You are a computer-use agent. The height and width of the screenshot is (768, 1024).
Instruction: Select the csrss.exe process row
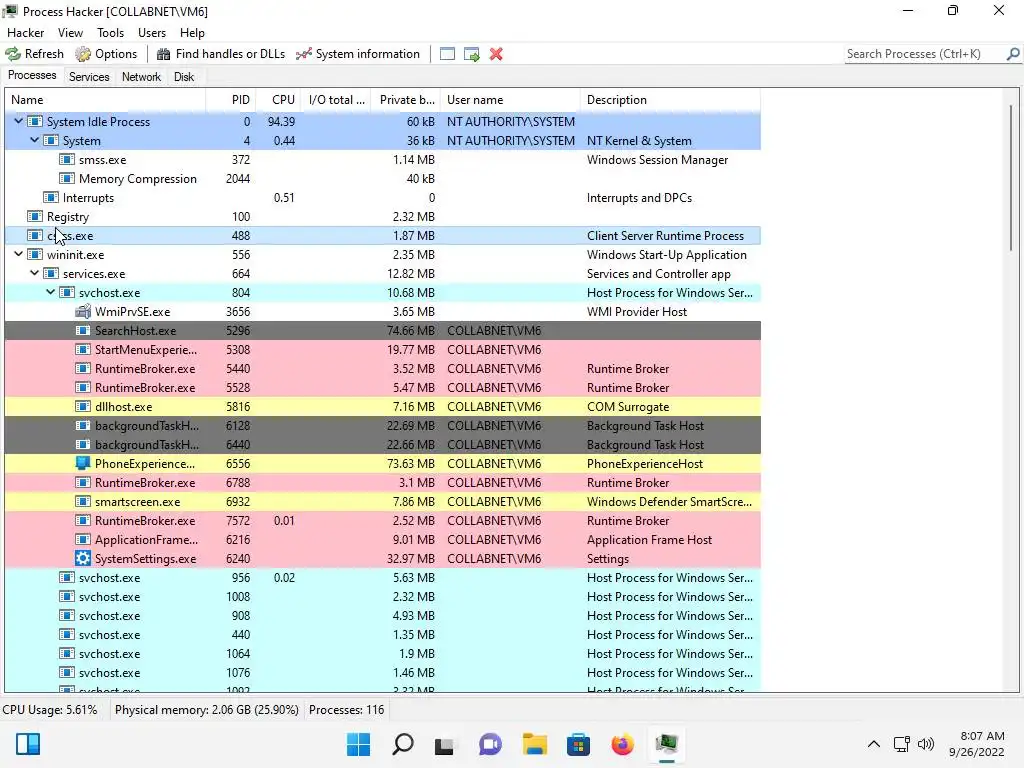(383, 236)
